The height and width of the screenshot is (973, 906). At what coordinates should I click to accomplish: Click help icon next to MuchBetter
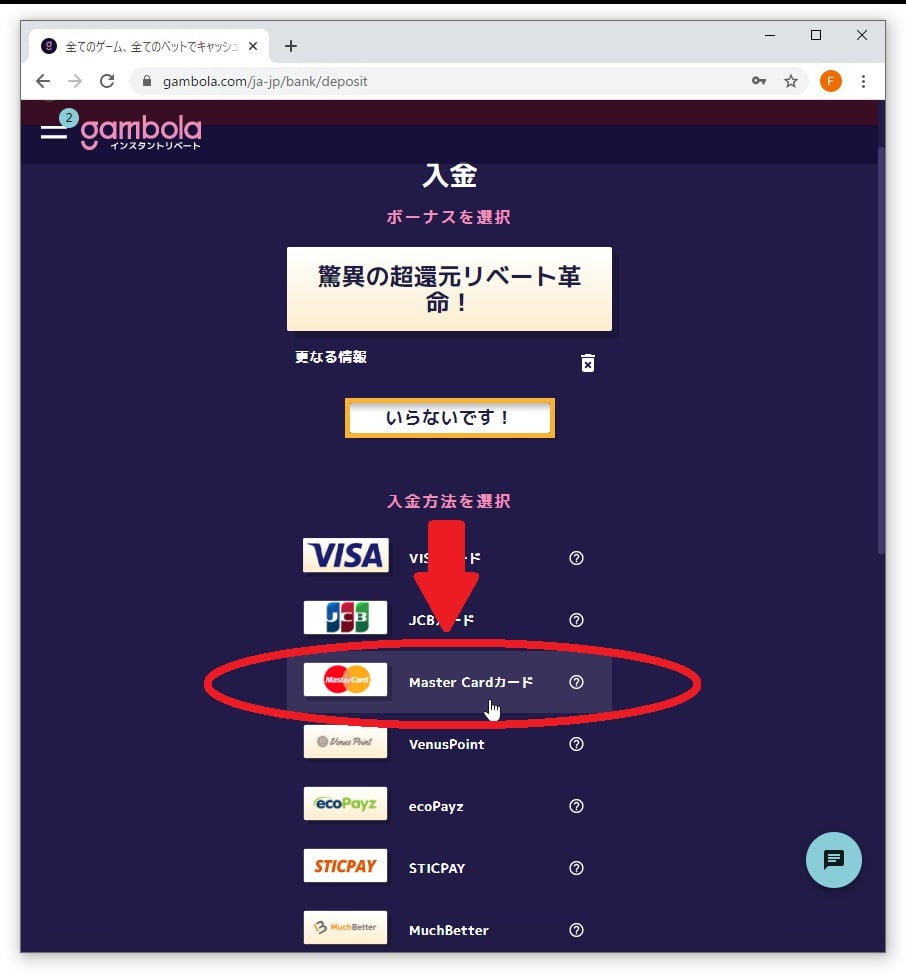point(576,930)
